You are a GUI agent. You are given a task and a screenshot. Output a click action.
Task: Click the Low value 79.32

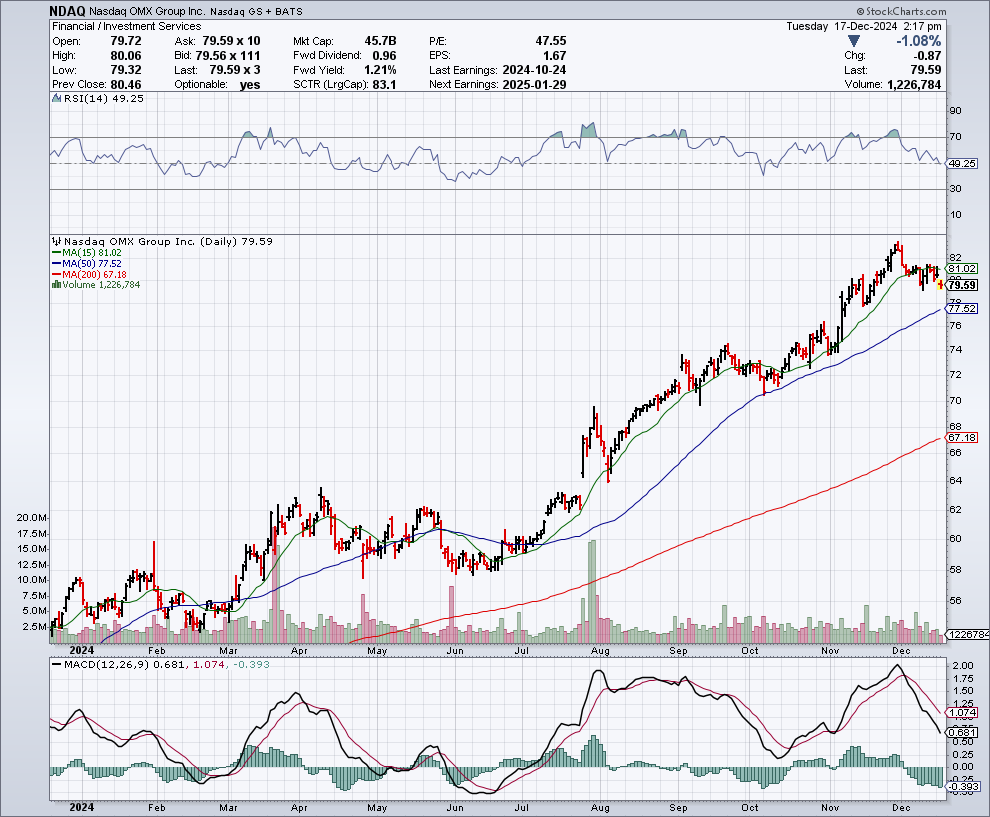pyautogui.click(x=126, y=70)
